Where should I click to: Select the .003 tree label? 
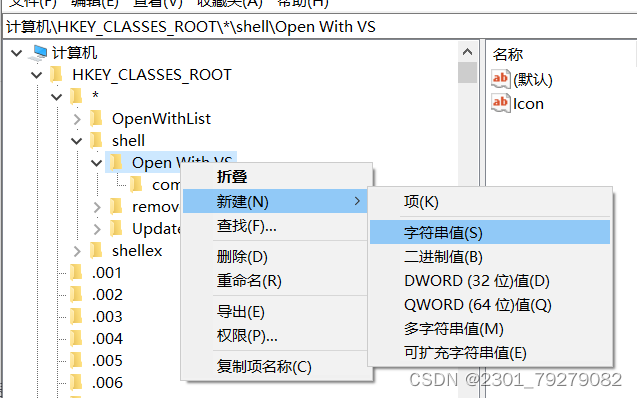click(x=107, y=317)
